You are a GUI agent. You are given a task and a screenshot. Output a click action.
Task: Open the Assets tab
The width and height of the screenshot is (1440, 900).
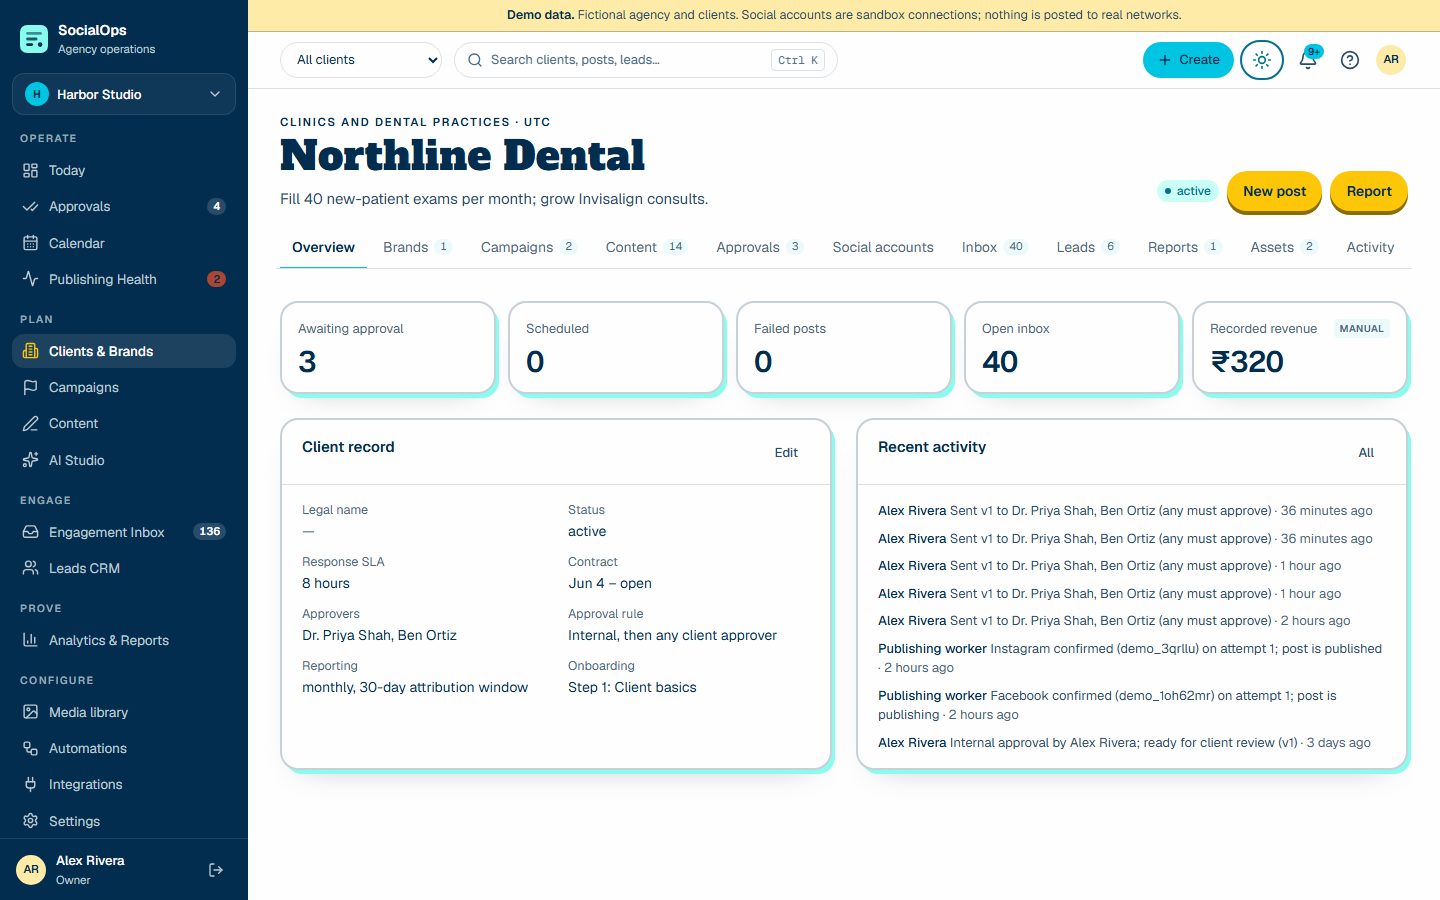(1284, 247)
